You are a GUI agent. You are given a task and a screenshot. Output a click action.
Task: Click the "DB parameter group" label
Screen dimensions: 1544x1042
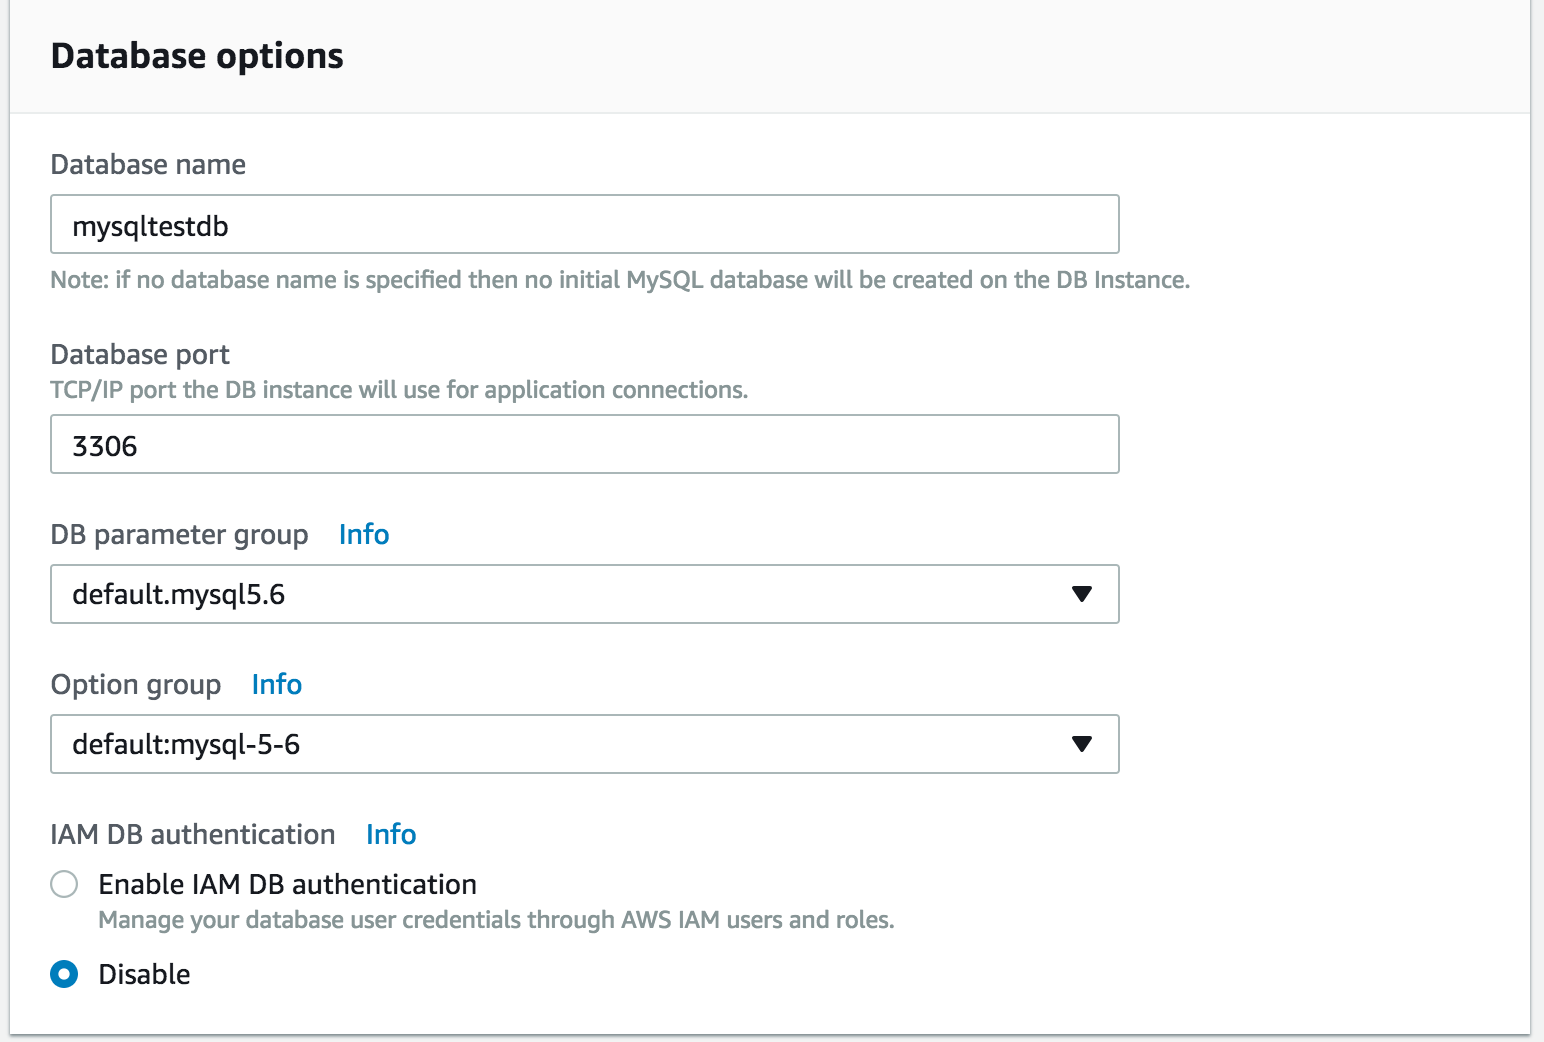coord(179,535)
